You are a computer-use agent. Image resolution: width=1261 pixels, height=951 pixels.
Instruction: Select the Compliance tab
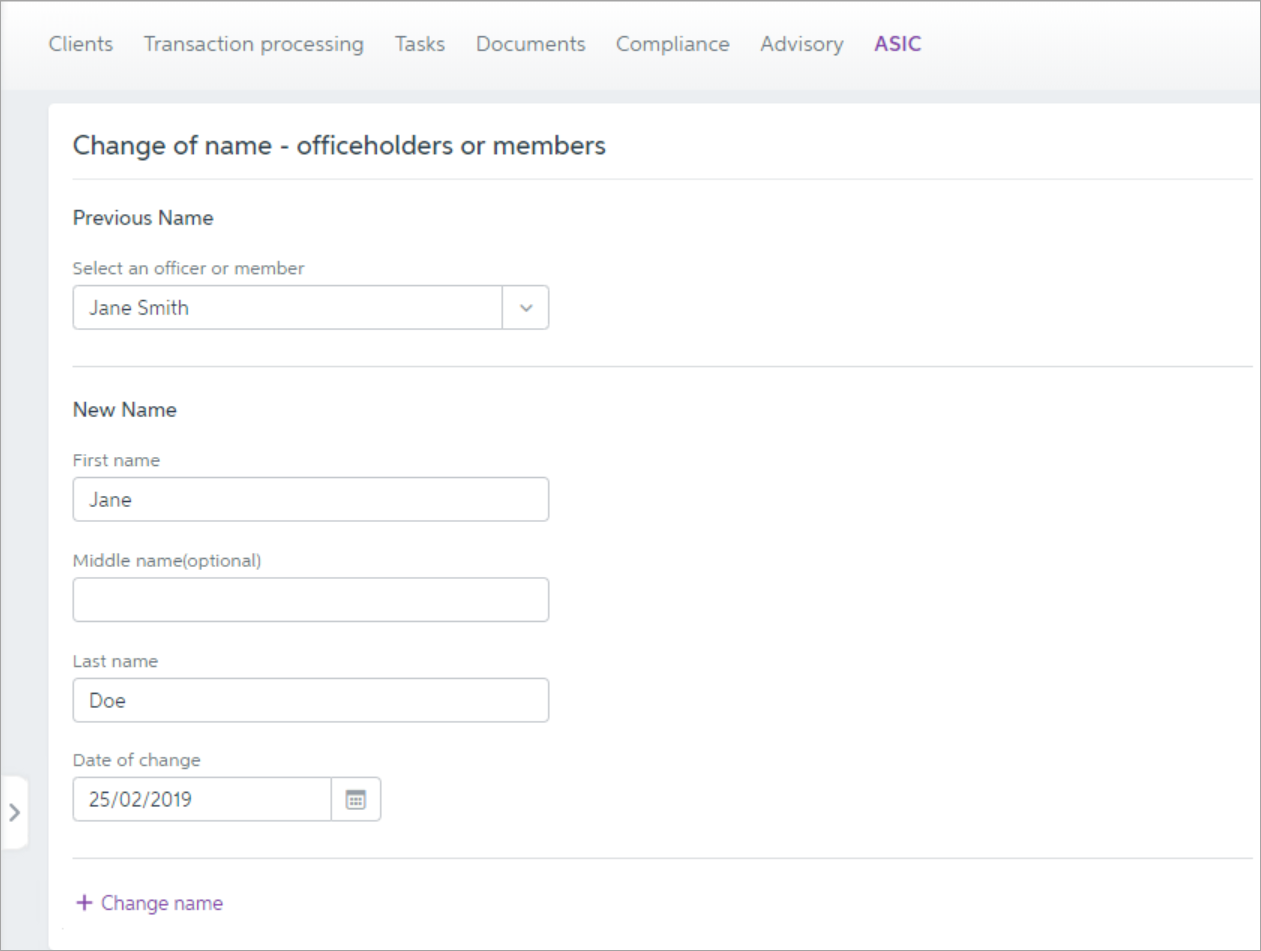coord(672,44)
